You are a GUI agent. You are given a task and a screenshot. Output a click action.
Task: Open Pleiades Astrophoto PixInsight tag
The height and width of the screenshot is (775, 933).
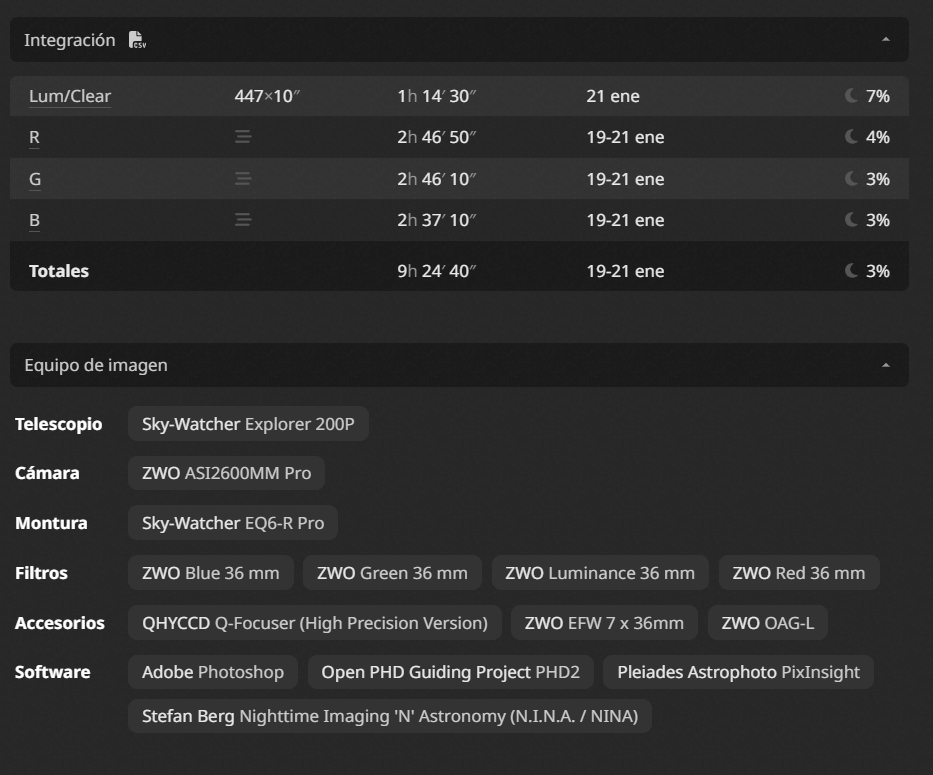tap(738, 672)
